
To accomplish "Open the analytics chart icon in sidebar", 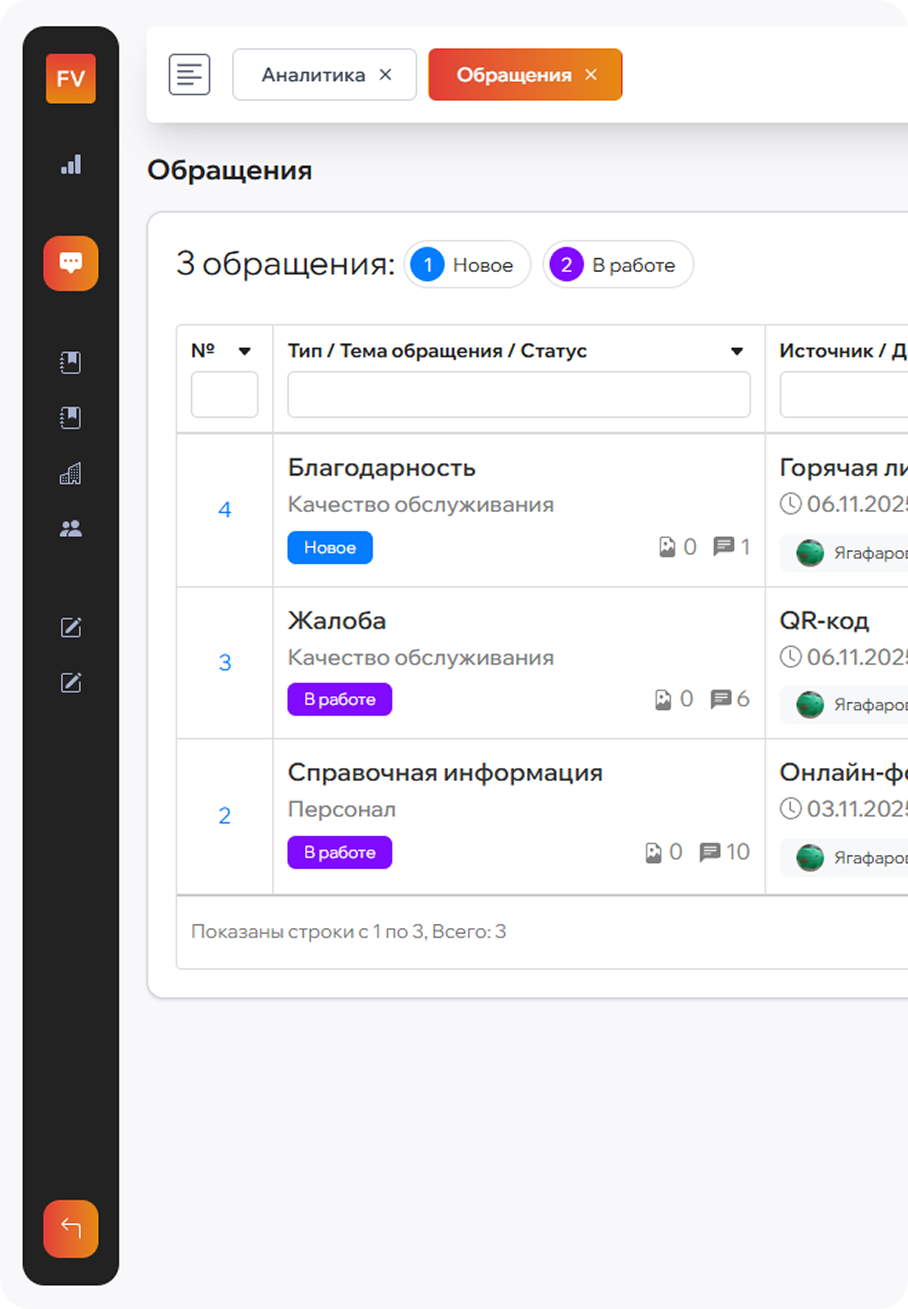I will [x=70, y=166].
